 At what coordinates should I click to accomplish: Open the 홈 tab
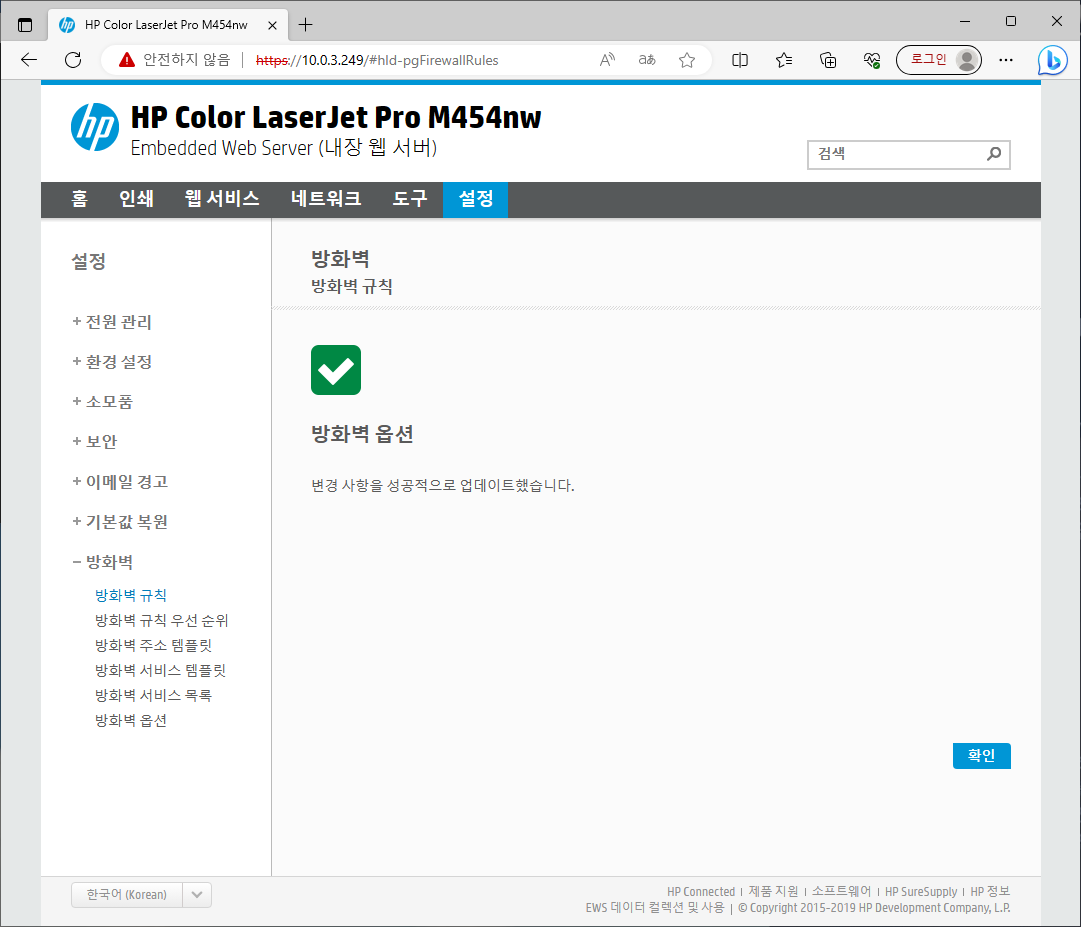click(79, 199)
